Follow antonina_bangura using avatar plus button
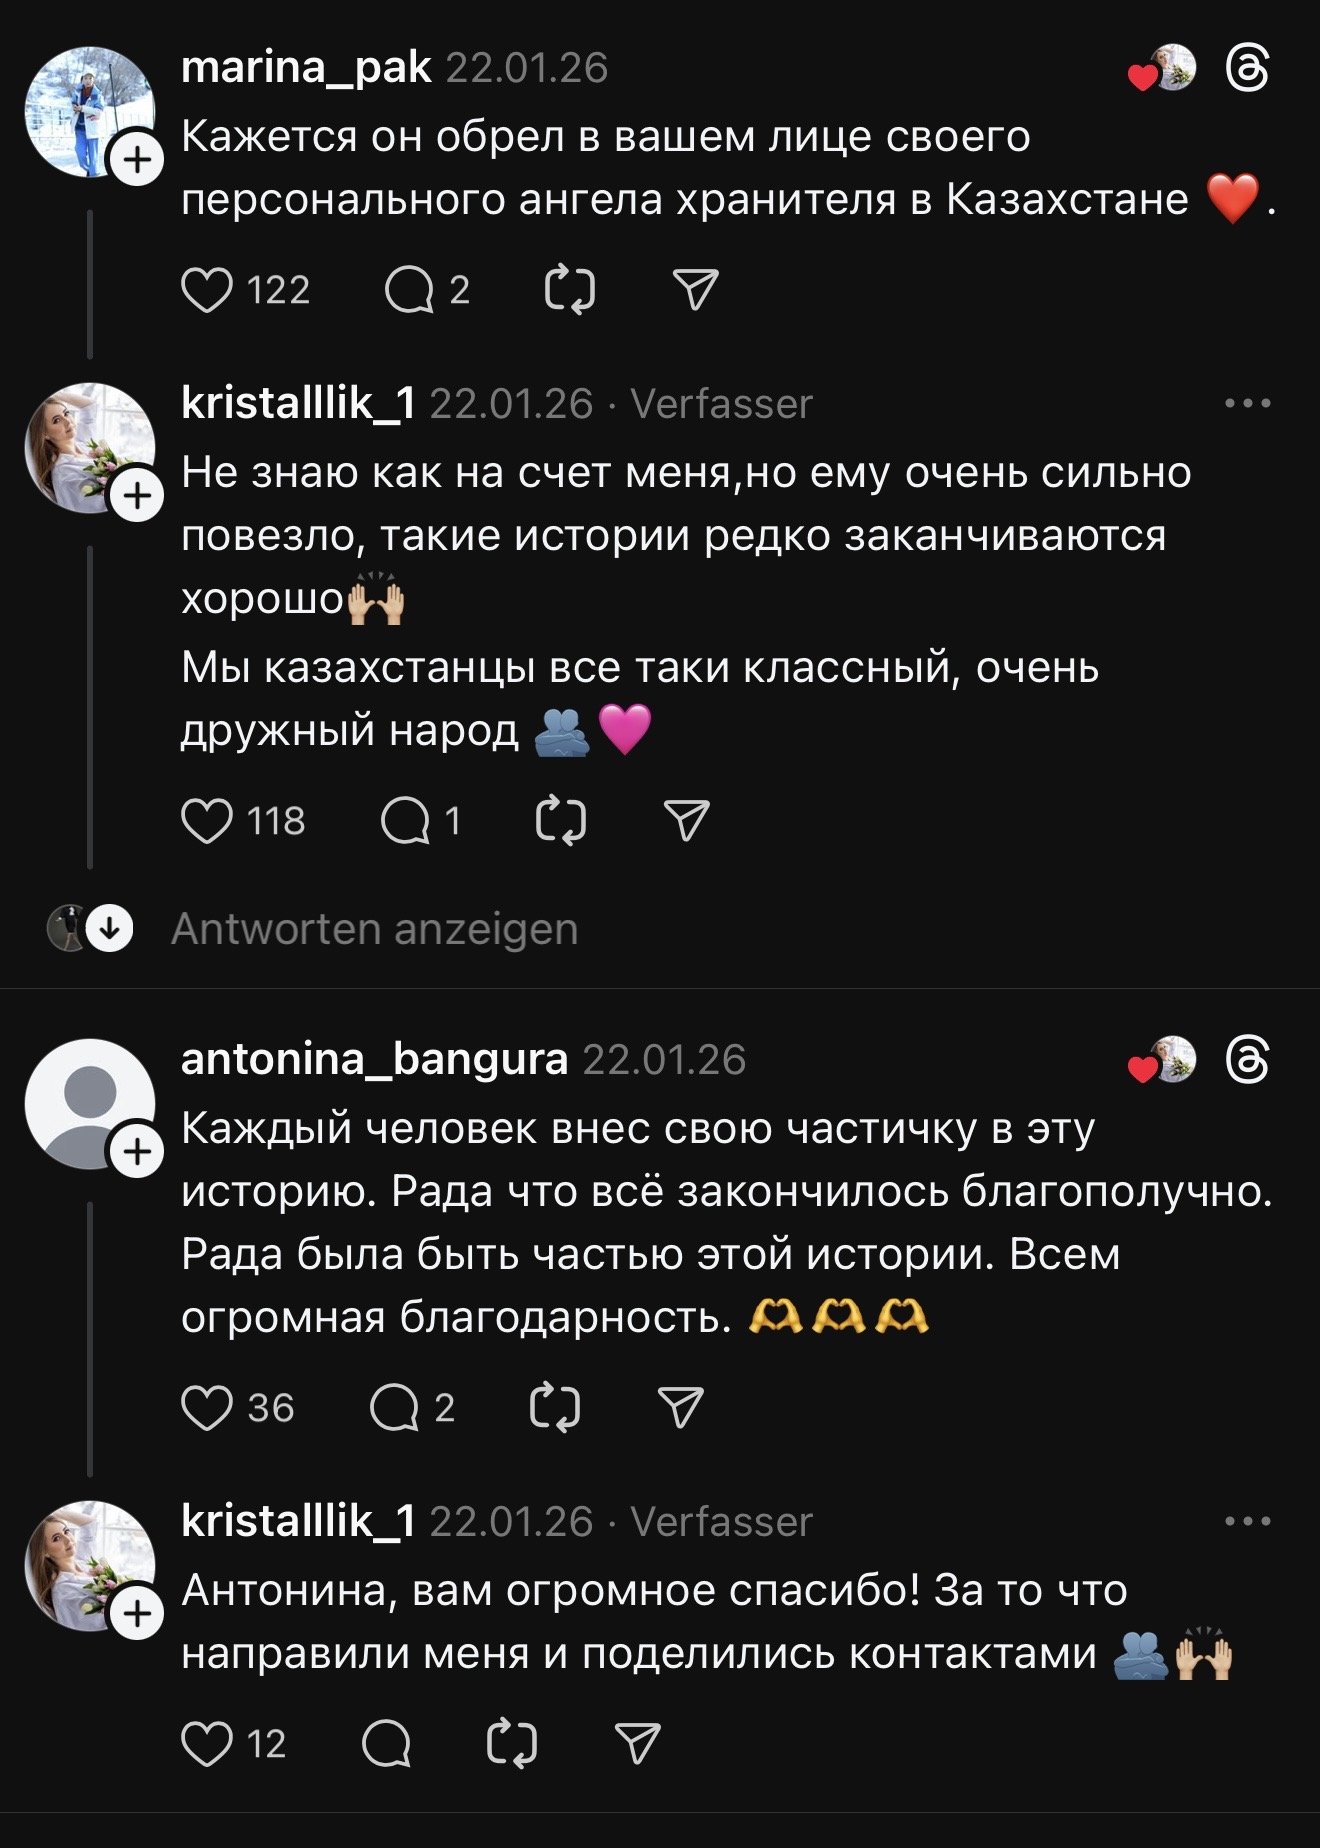Screen dimensions: 1320x1848 click(x=137, y=1152)
